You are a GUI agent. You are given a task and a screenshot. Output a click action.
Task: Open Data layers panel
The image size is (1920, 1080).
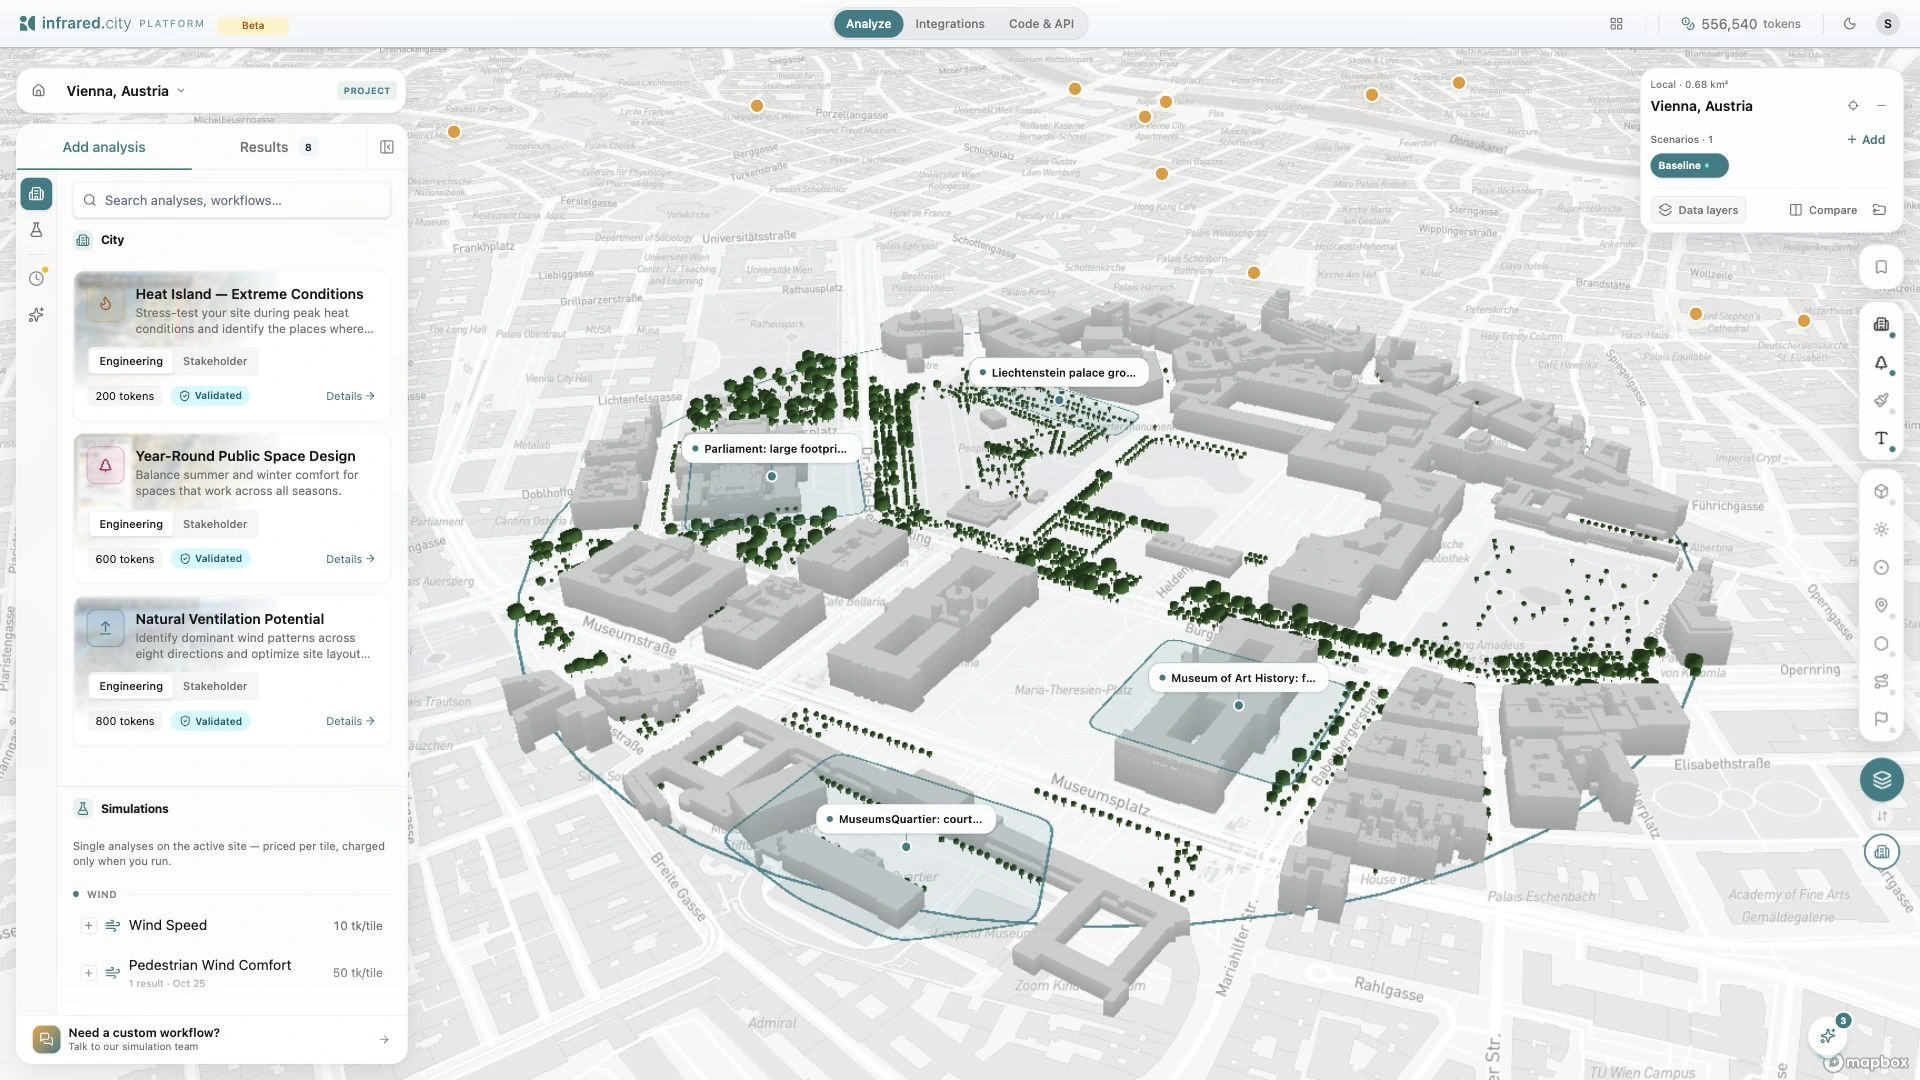[1698, 210]
